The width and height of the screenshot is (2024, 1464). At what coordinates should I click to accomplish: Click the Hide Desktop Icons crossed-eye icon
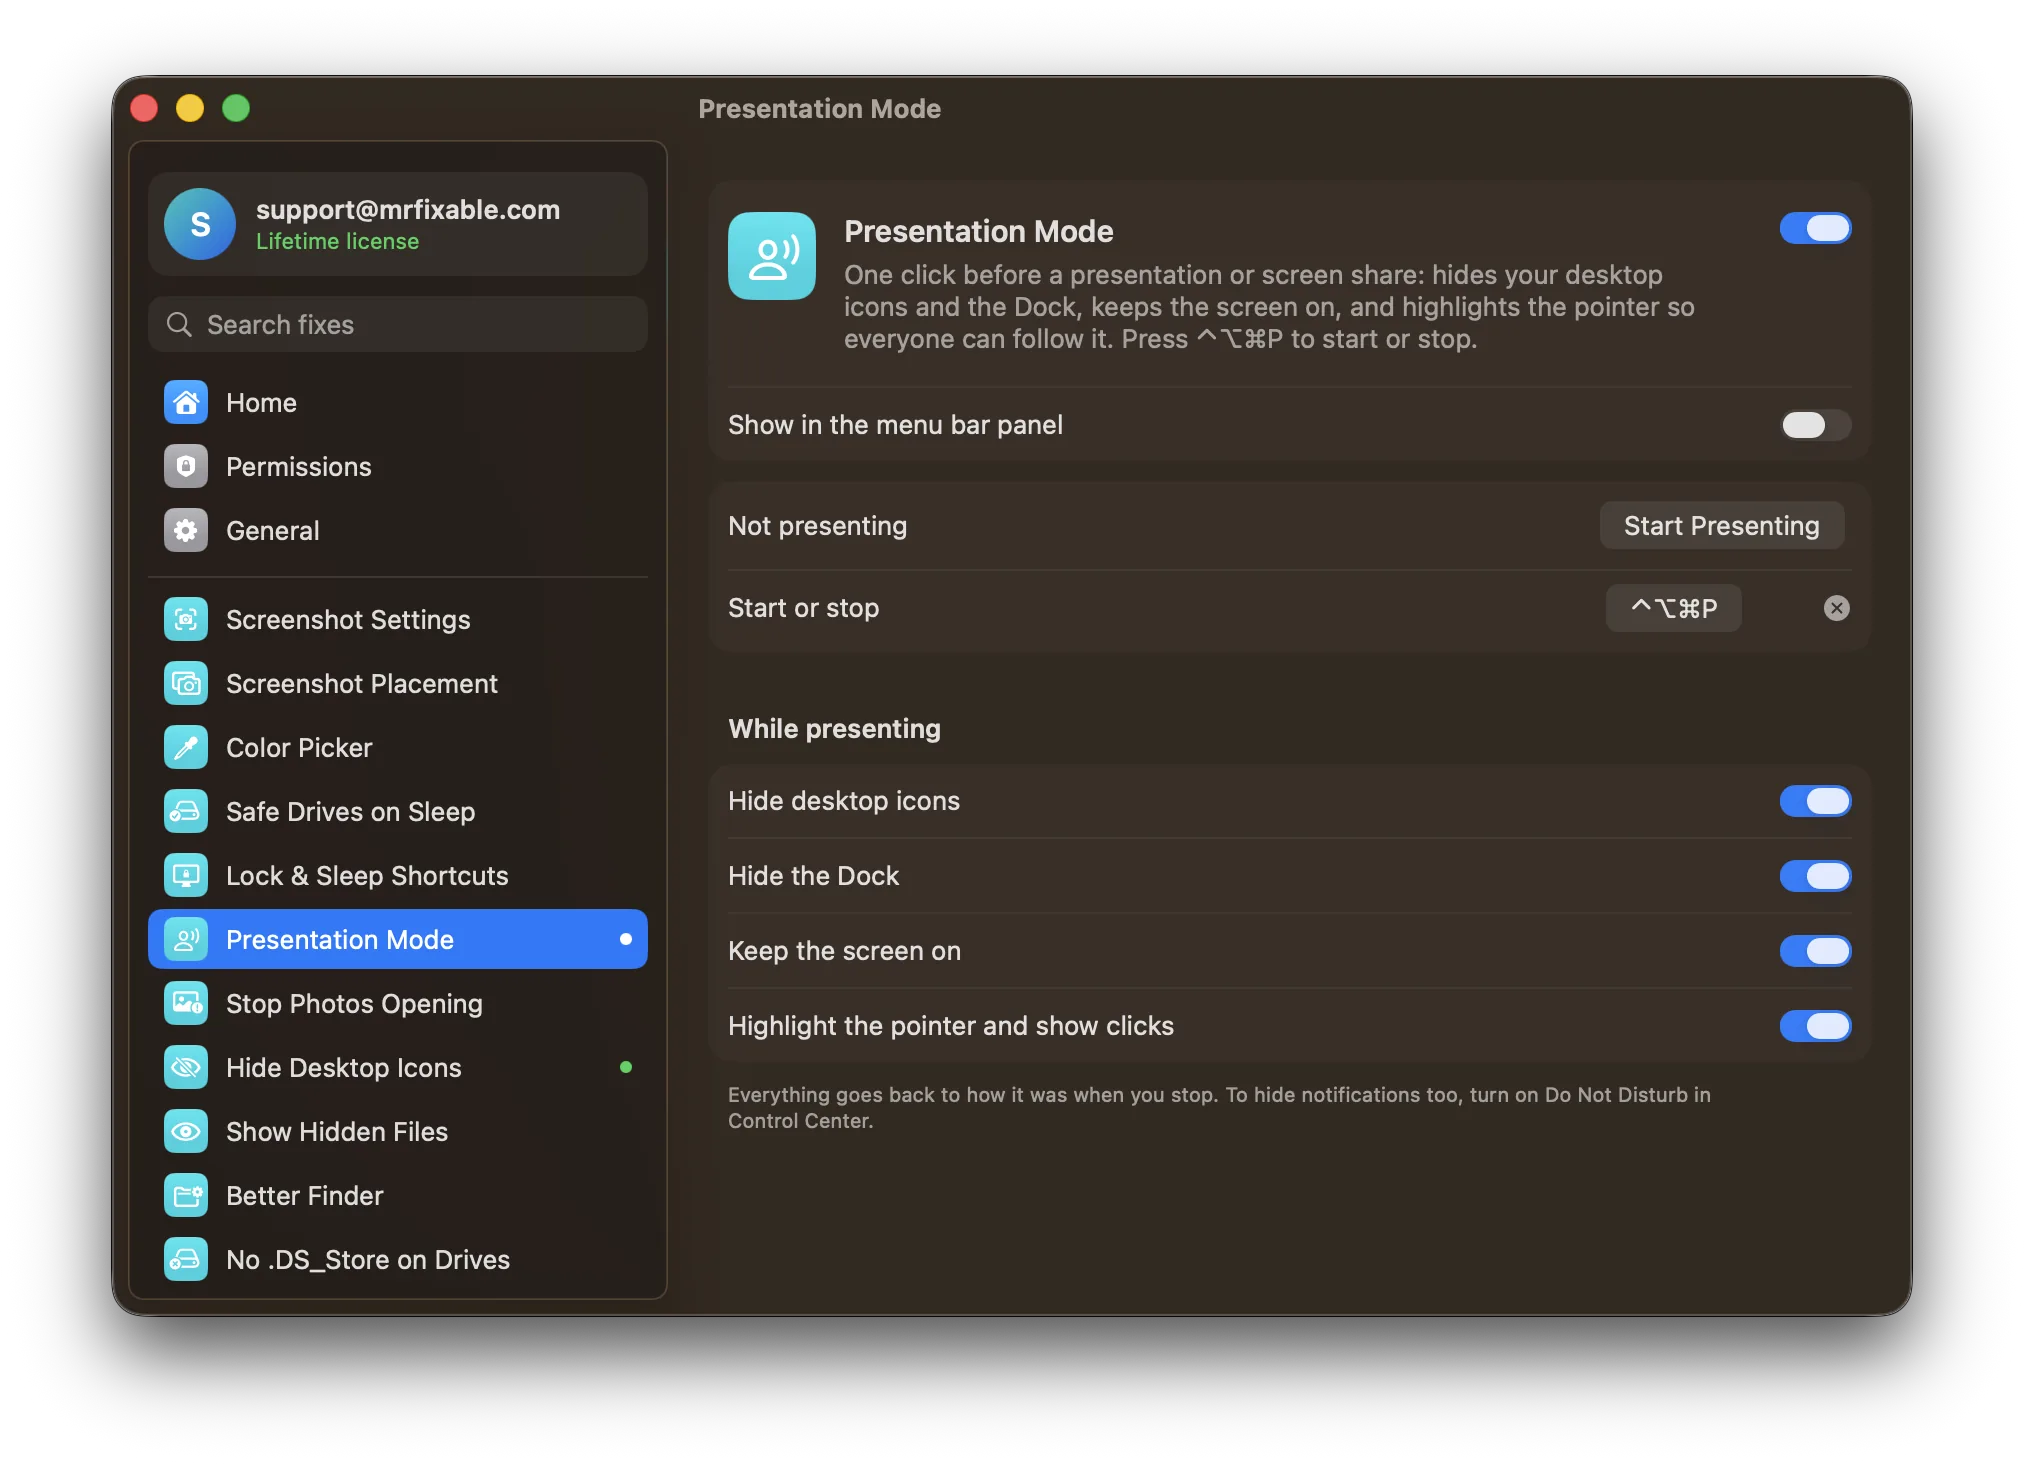pos(186,1068)
